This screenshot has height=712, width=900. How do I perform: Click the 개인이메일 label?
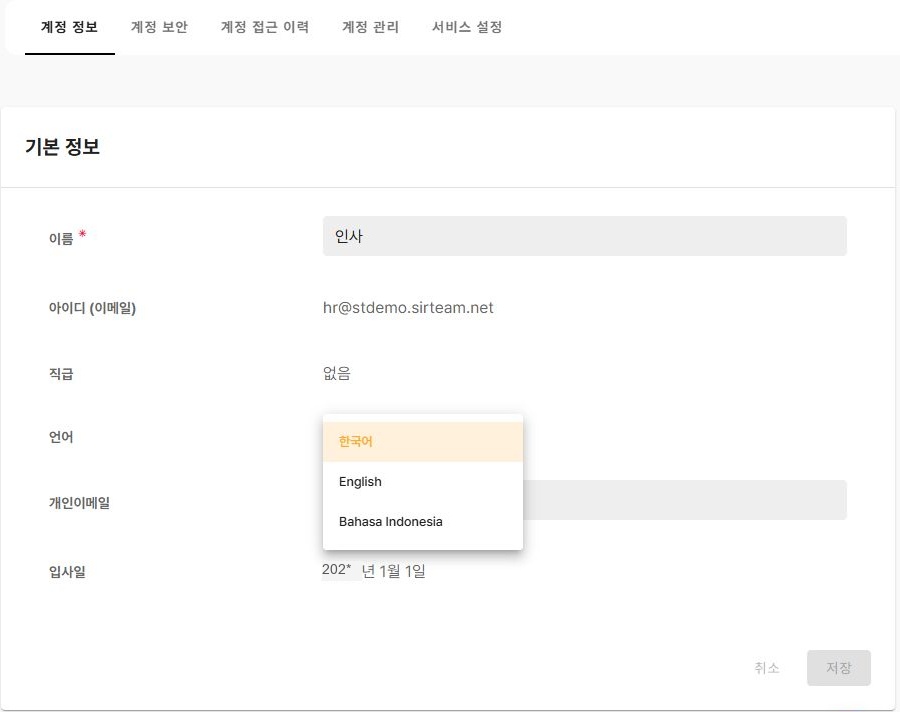[x=79, y=503]
